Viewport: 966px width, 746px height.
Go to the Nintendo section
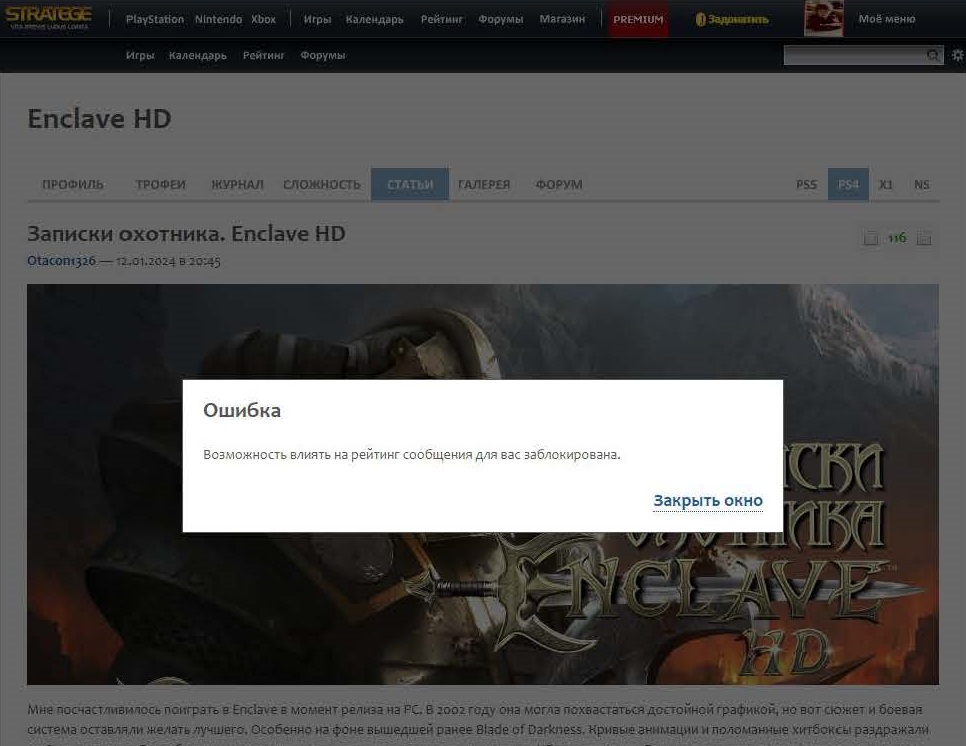[218, 19]
